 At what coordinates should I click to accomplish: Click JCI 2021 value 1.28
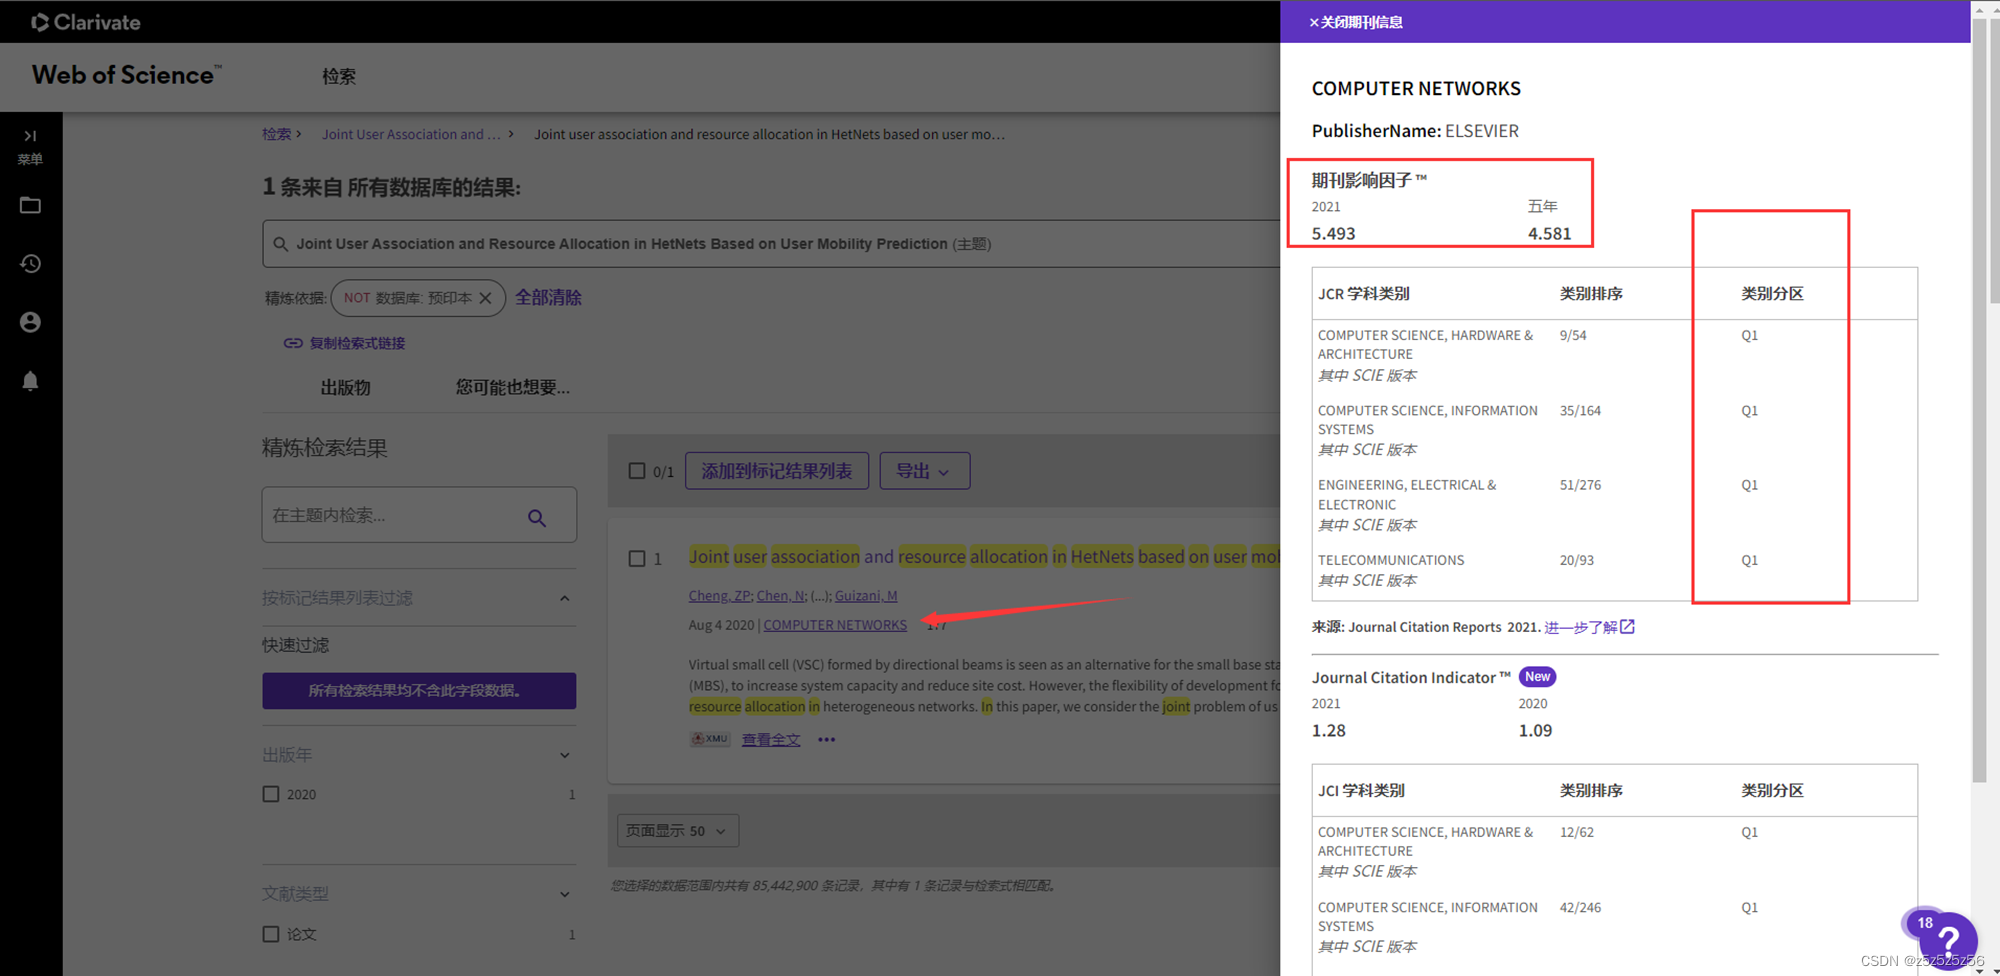(x=1328, y=731)
